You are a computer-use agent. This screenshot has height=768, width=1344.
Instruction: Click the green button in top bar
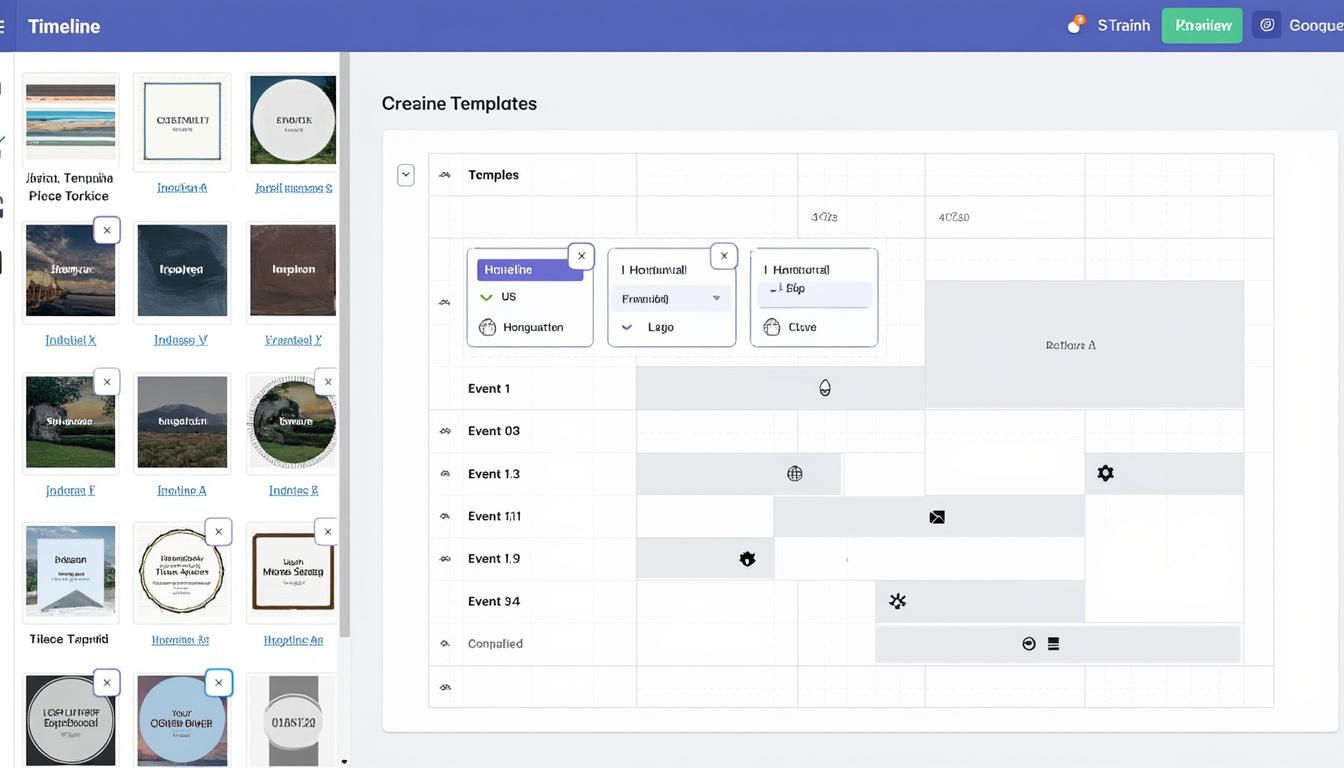(1202, 26)
